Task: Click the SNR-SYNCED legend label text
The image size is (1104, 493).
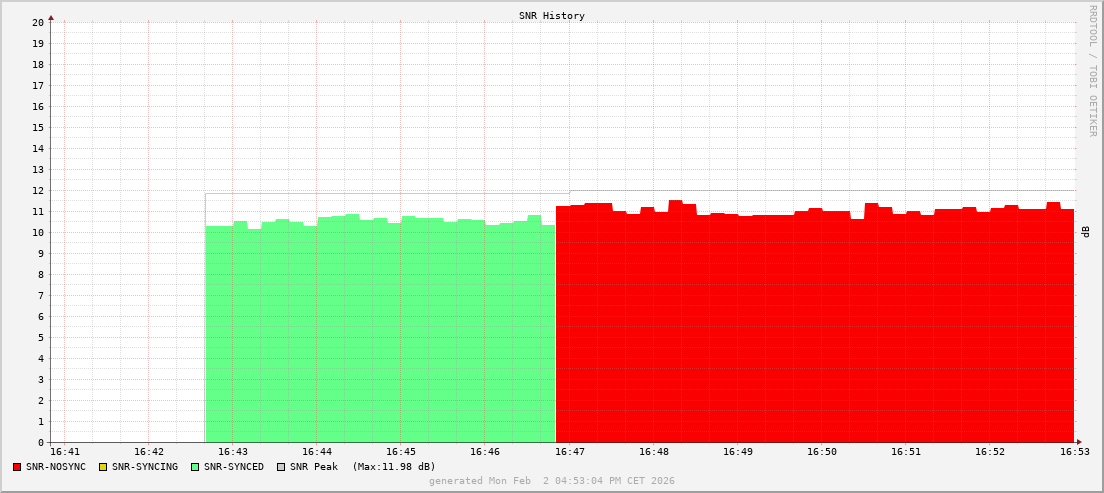Action: (x=234, y=467)
